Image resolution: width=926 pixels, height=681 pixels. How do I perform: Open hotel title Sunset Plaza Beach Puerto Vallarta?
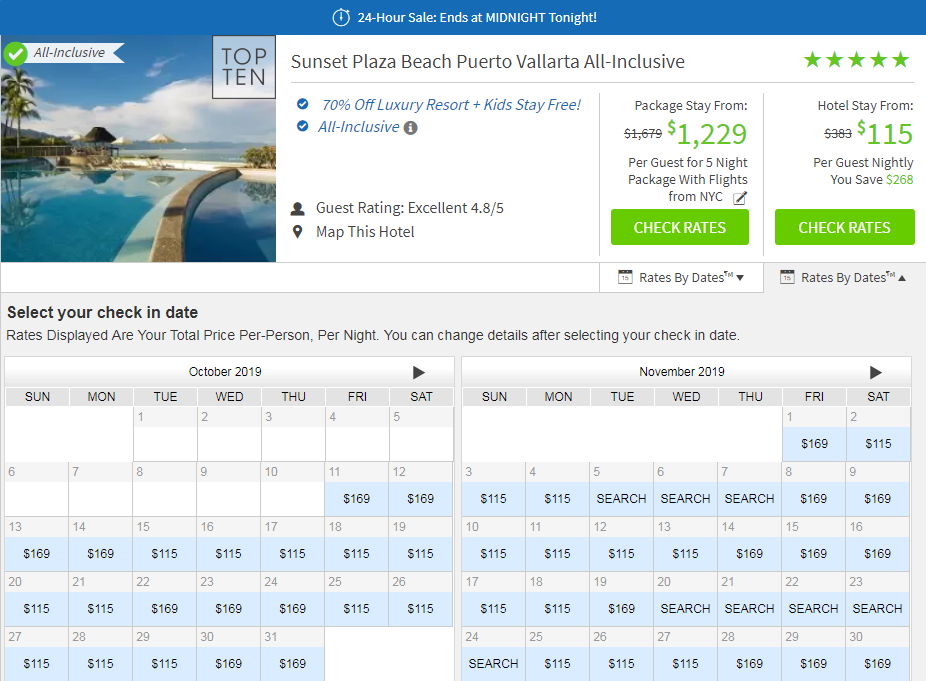(488, 61)
